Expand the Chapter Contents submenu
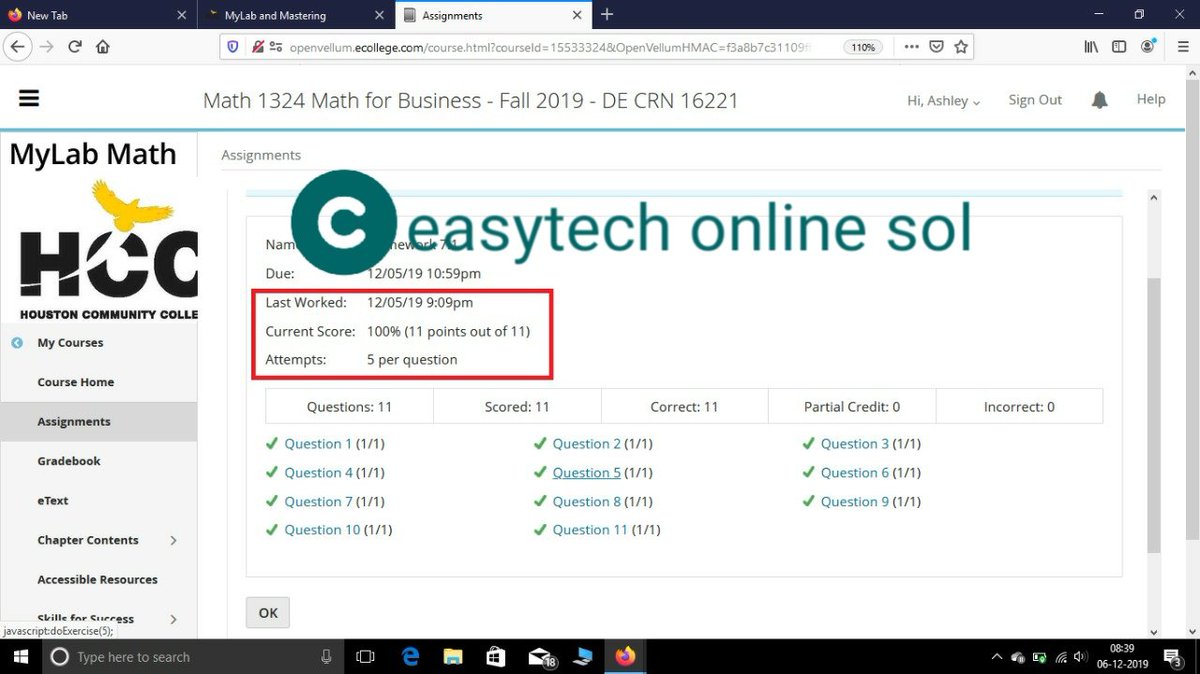1200x674 pixels. click(x=173, y=540)
